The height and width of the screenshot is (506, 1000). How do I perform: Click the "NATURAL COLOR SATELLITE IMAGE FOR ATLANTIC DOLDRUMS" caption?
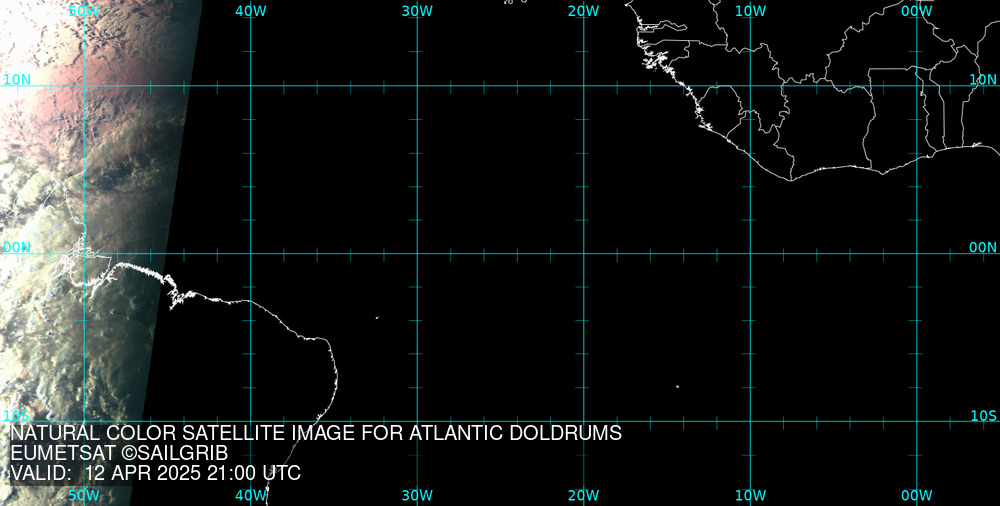point(316,433)
